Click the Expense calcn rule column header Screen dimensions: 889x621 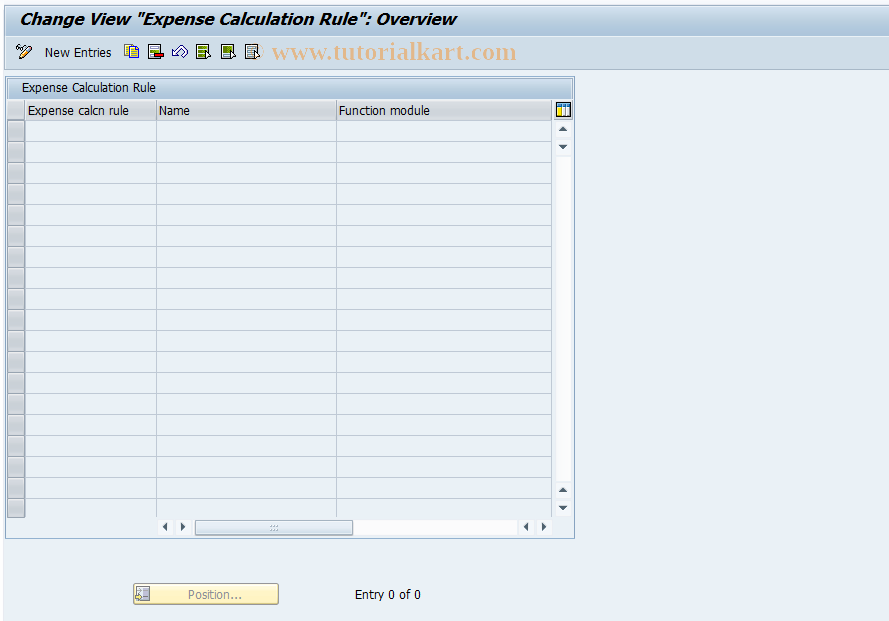point(91,111)
